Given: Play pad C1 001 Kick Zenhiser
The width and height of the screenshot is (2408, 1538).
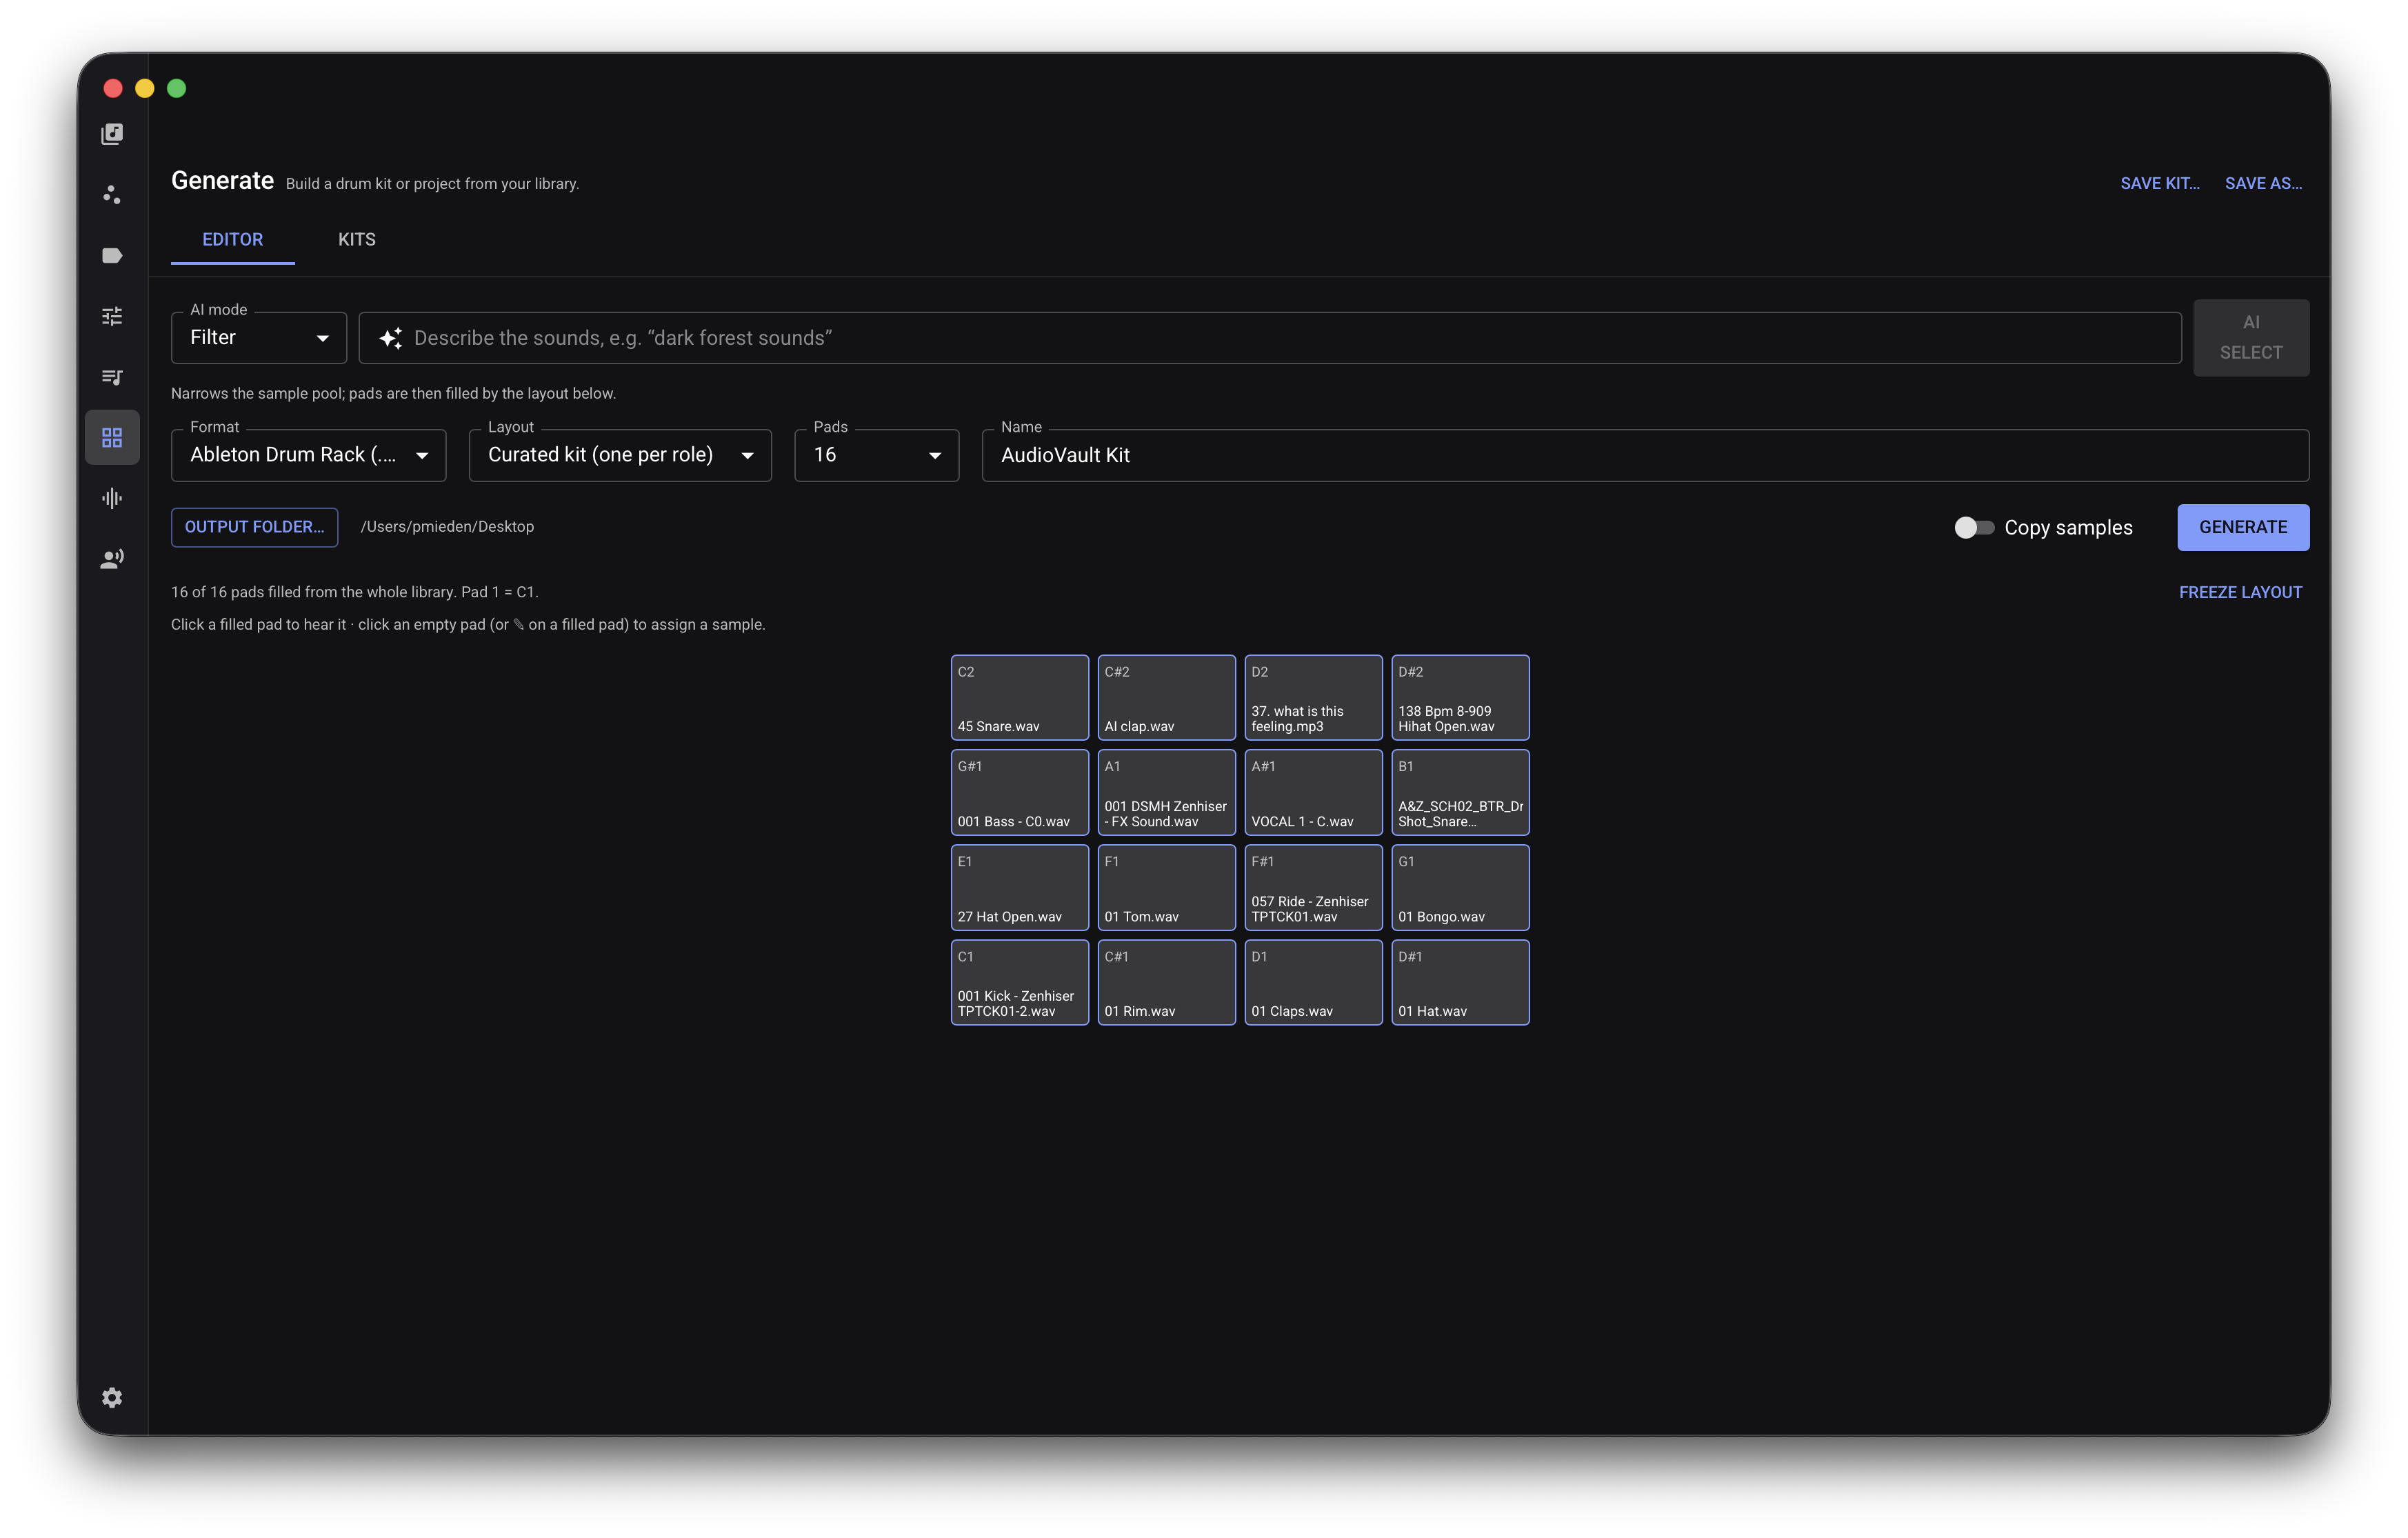Looking at the screenshot, I should [1019, 982].
